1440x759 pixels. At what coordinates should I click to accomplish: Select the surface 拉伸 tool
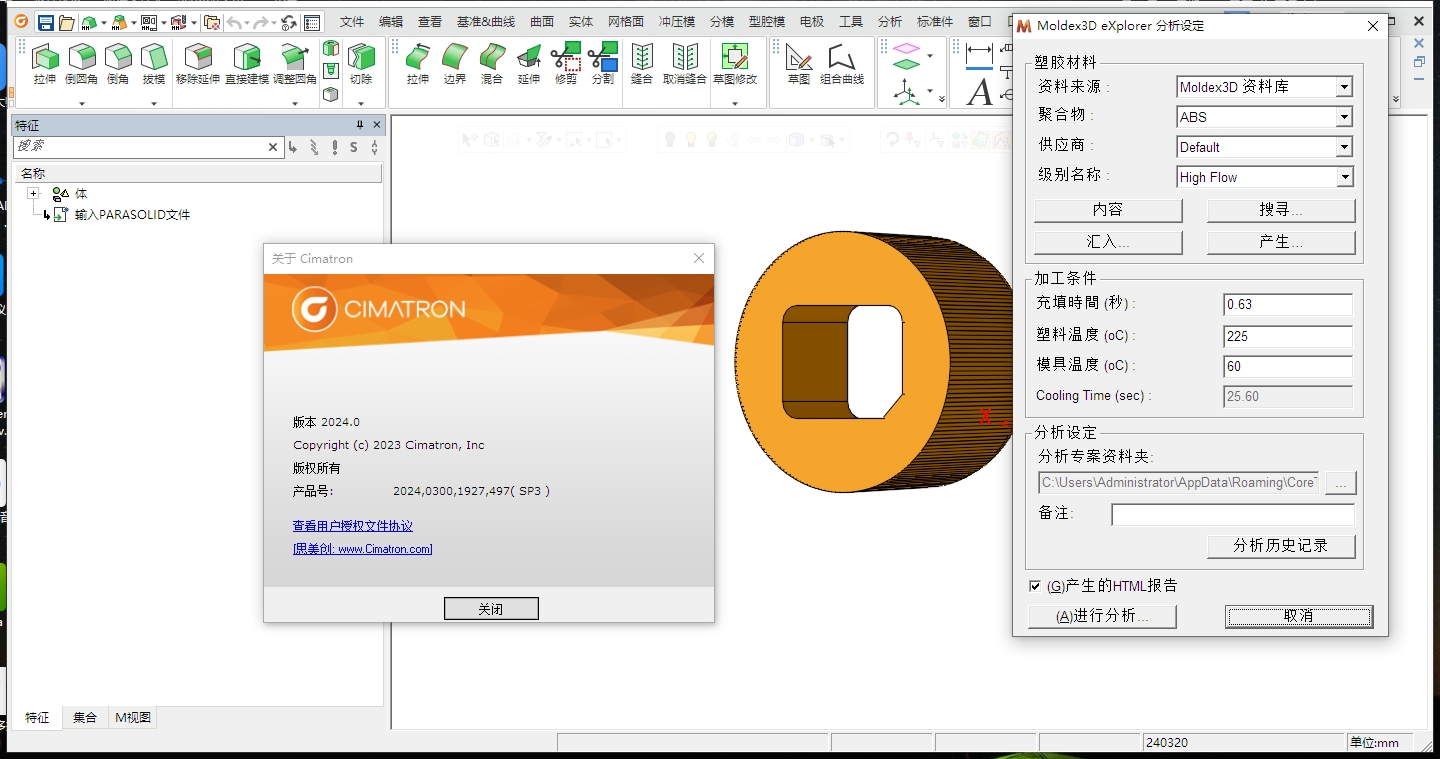(x=418, y=64)
